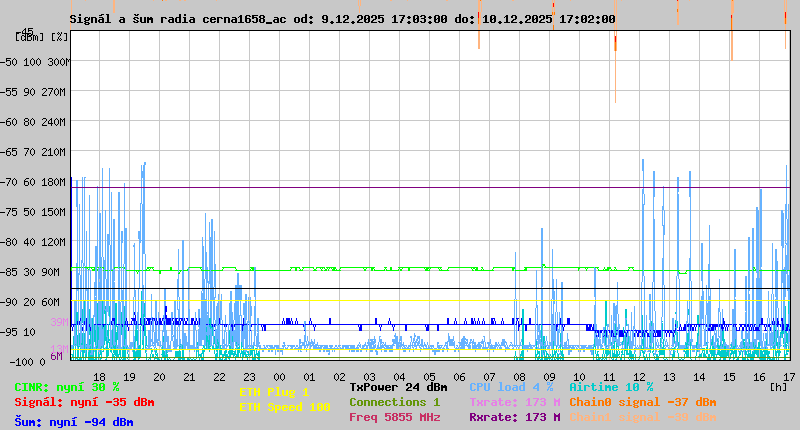Select the purple '6M' rate marker label

tap(57, 356)
